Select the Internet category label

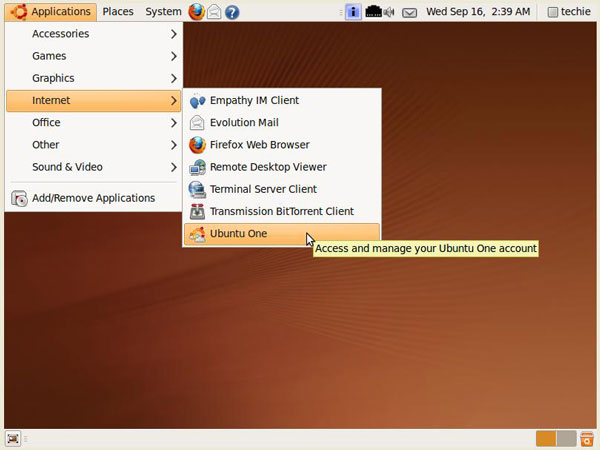coord(51,101)
